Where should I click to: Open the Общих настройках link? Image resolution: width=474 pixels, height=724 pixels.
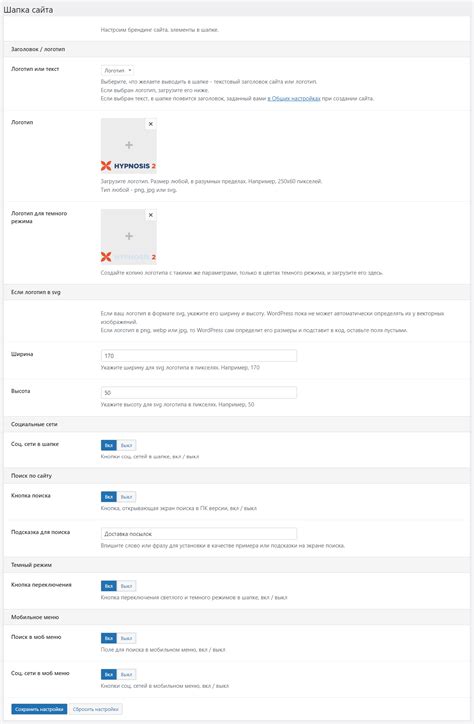coord(294,98)
